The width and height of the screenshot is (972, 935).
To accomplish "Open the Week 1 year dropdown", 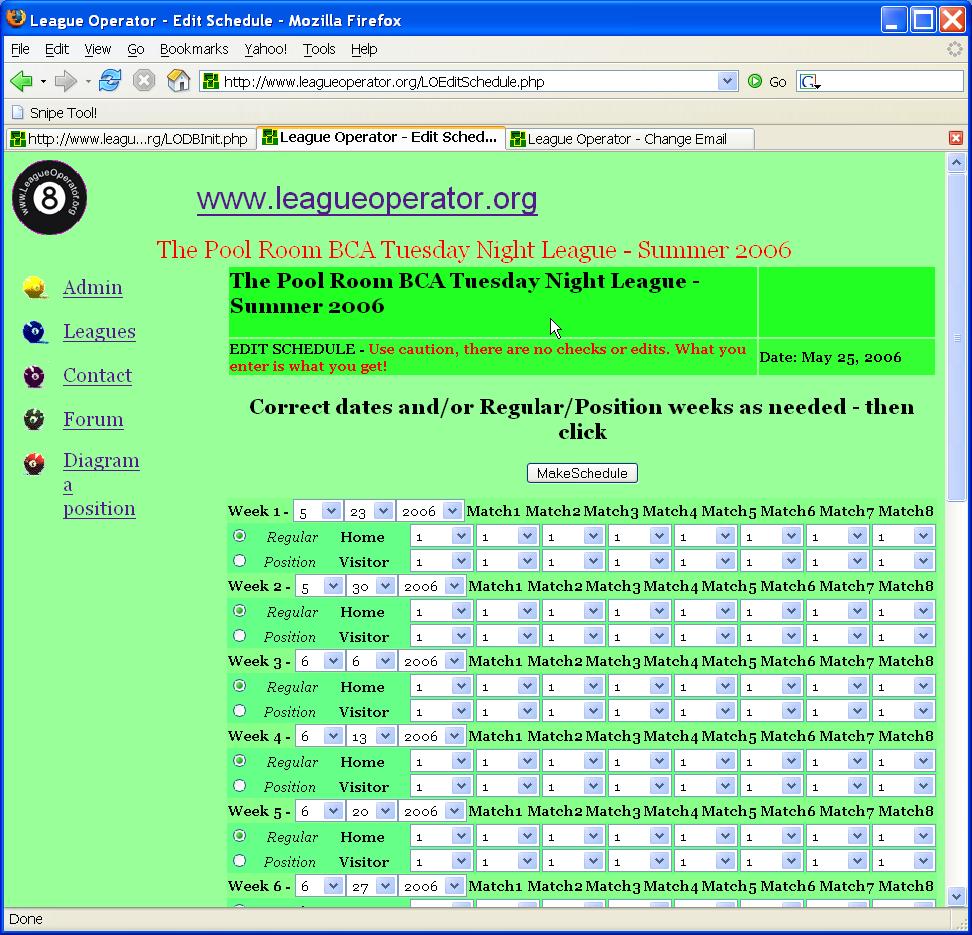I will click(430, 511).
